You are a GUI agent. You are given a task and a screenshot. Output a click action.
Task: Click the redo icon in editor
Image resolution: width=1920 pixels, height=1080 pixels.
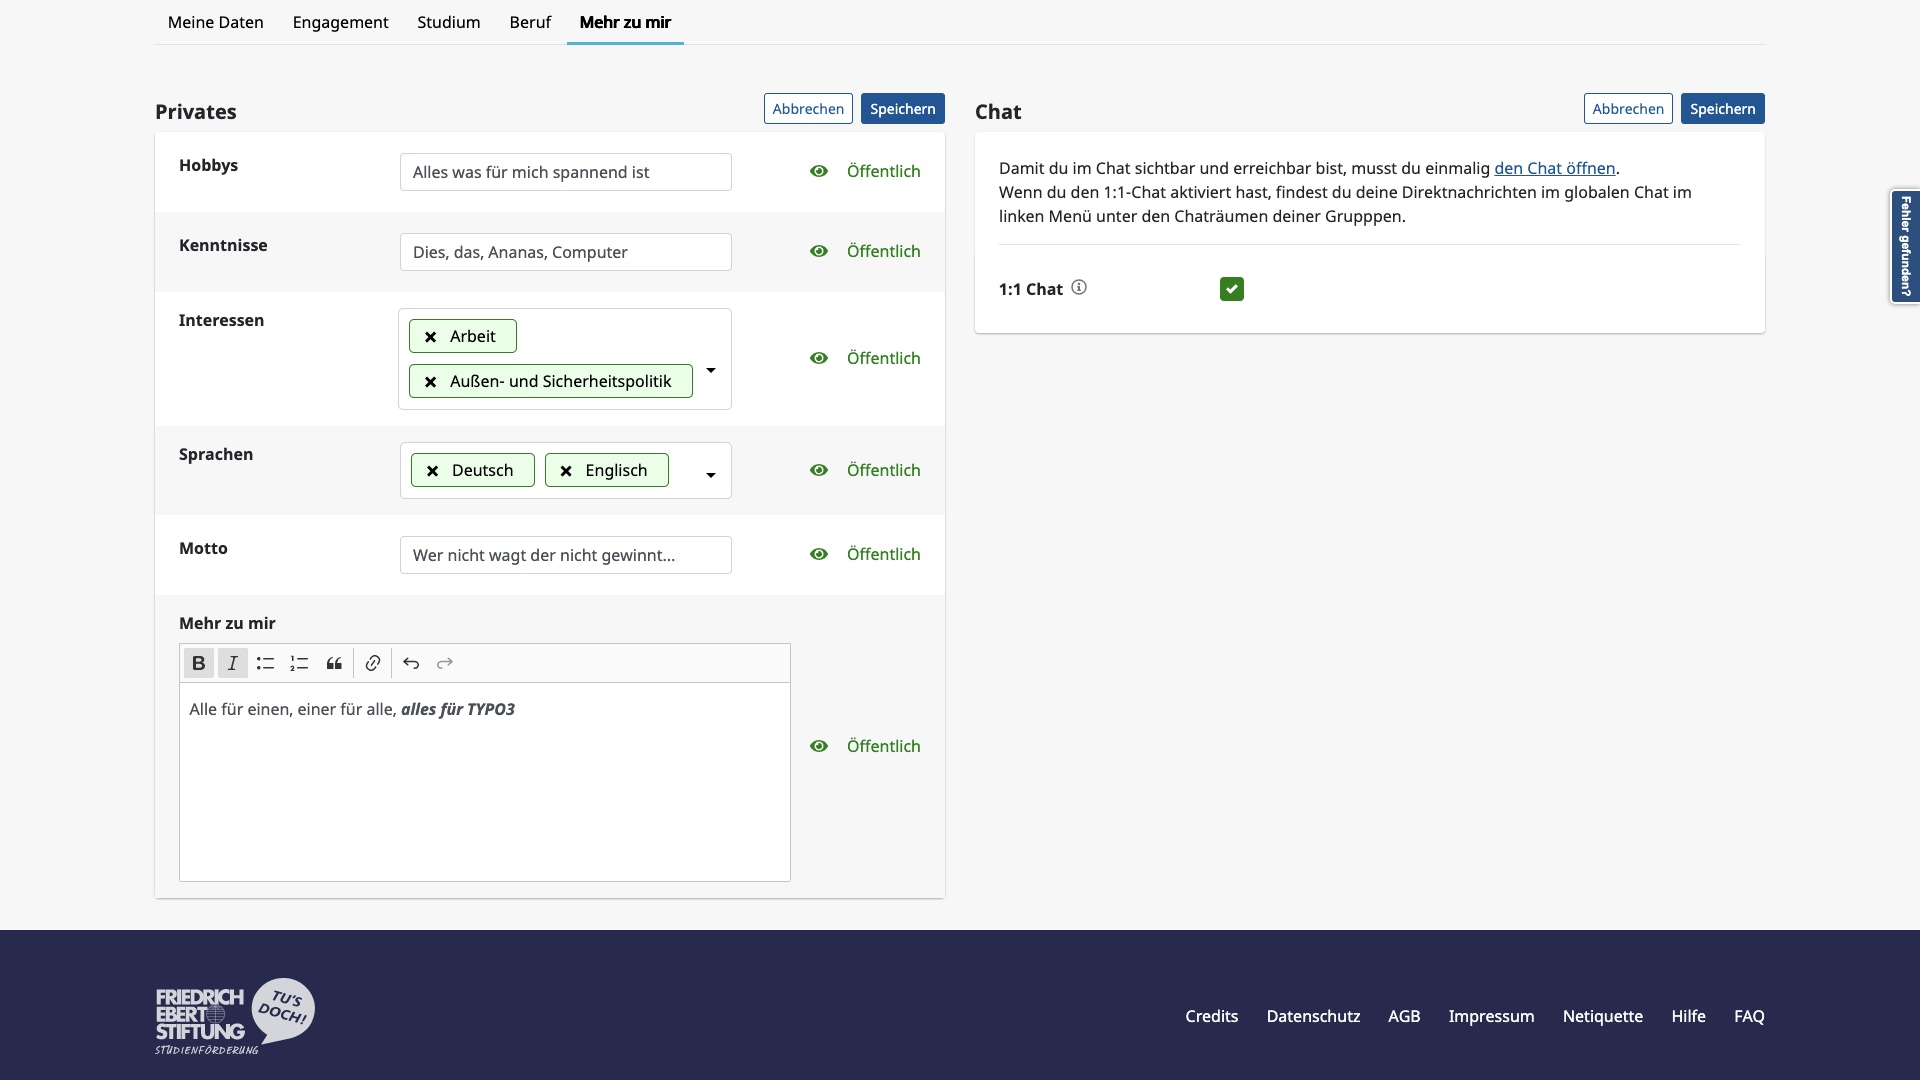(444, 663)
